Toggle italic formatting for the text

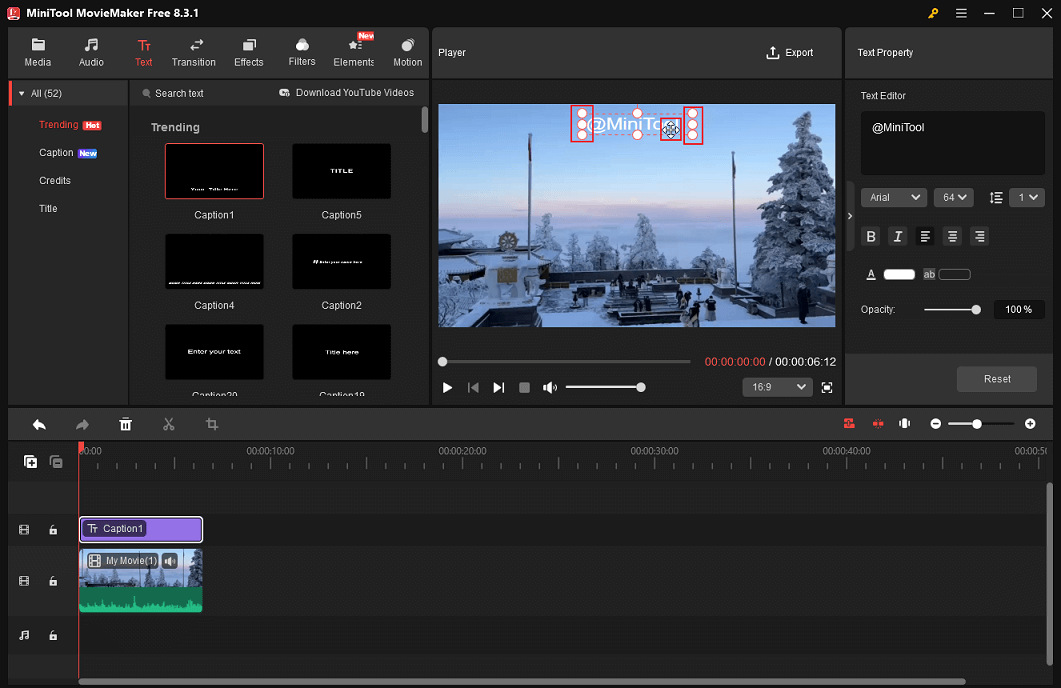tap(897, 236)
